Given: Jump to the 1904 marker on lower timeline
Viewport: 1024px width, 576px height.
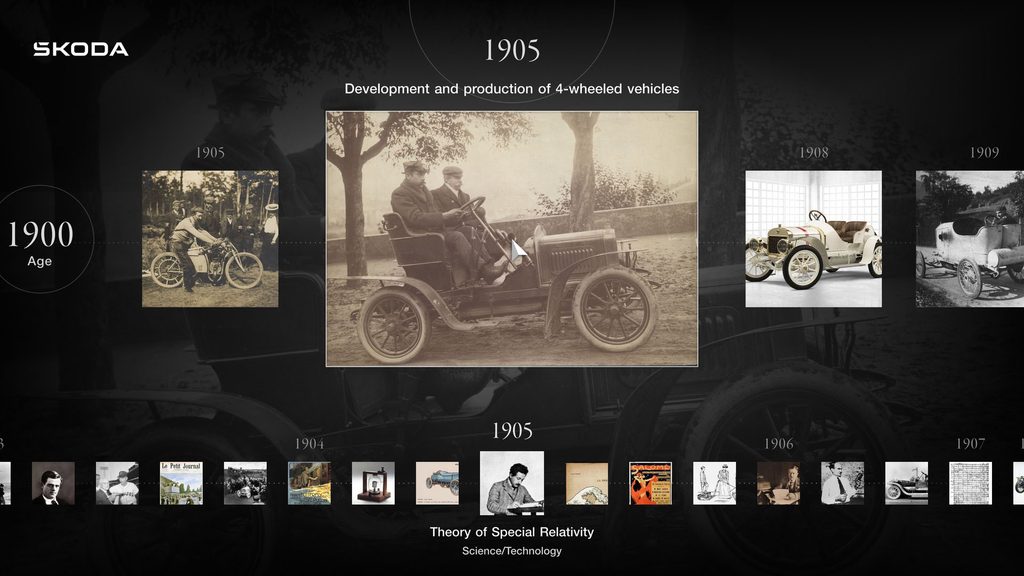Looking at the screenshot, I should coord(309,444).
